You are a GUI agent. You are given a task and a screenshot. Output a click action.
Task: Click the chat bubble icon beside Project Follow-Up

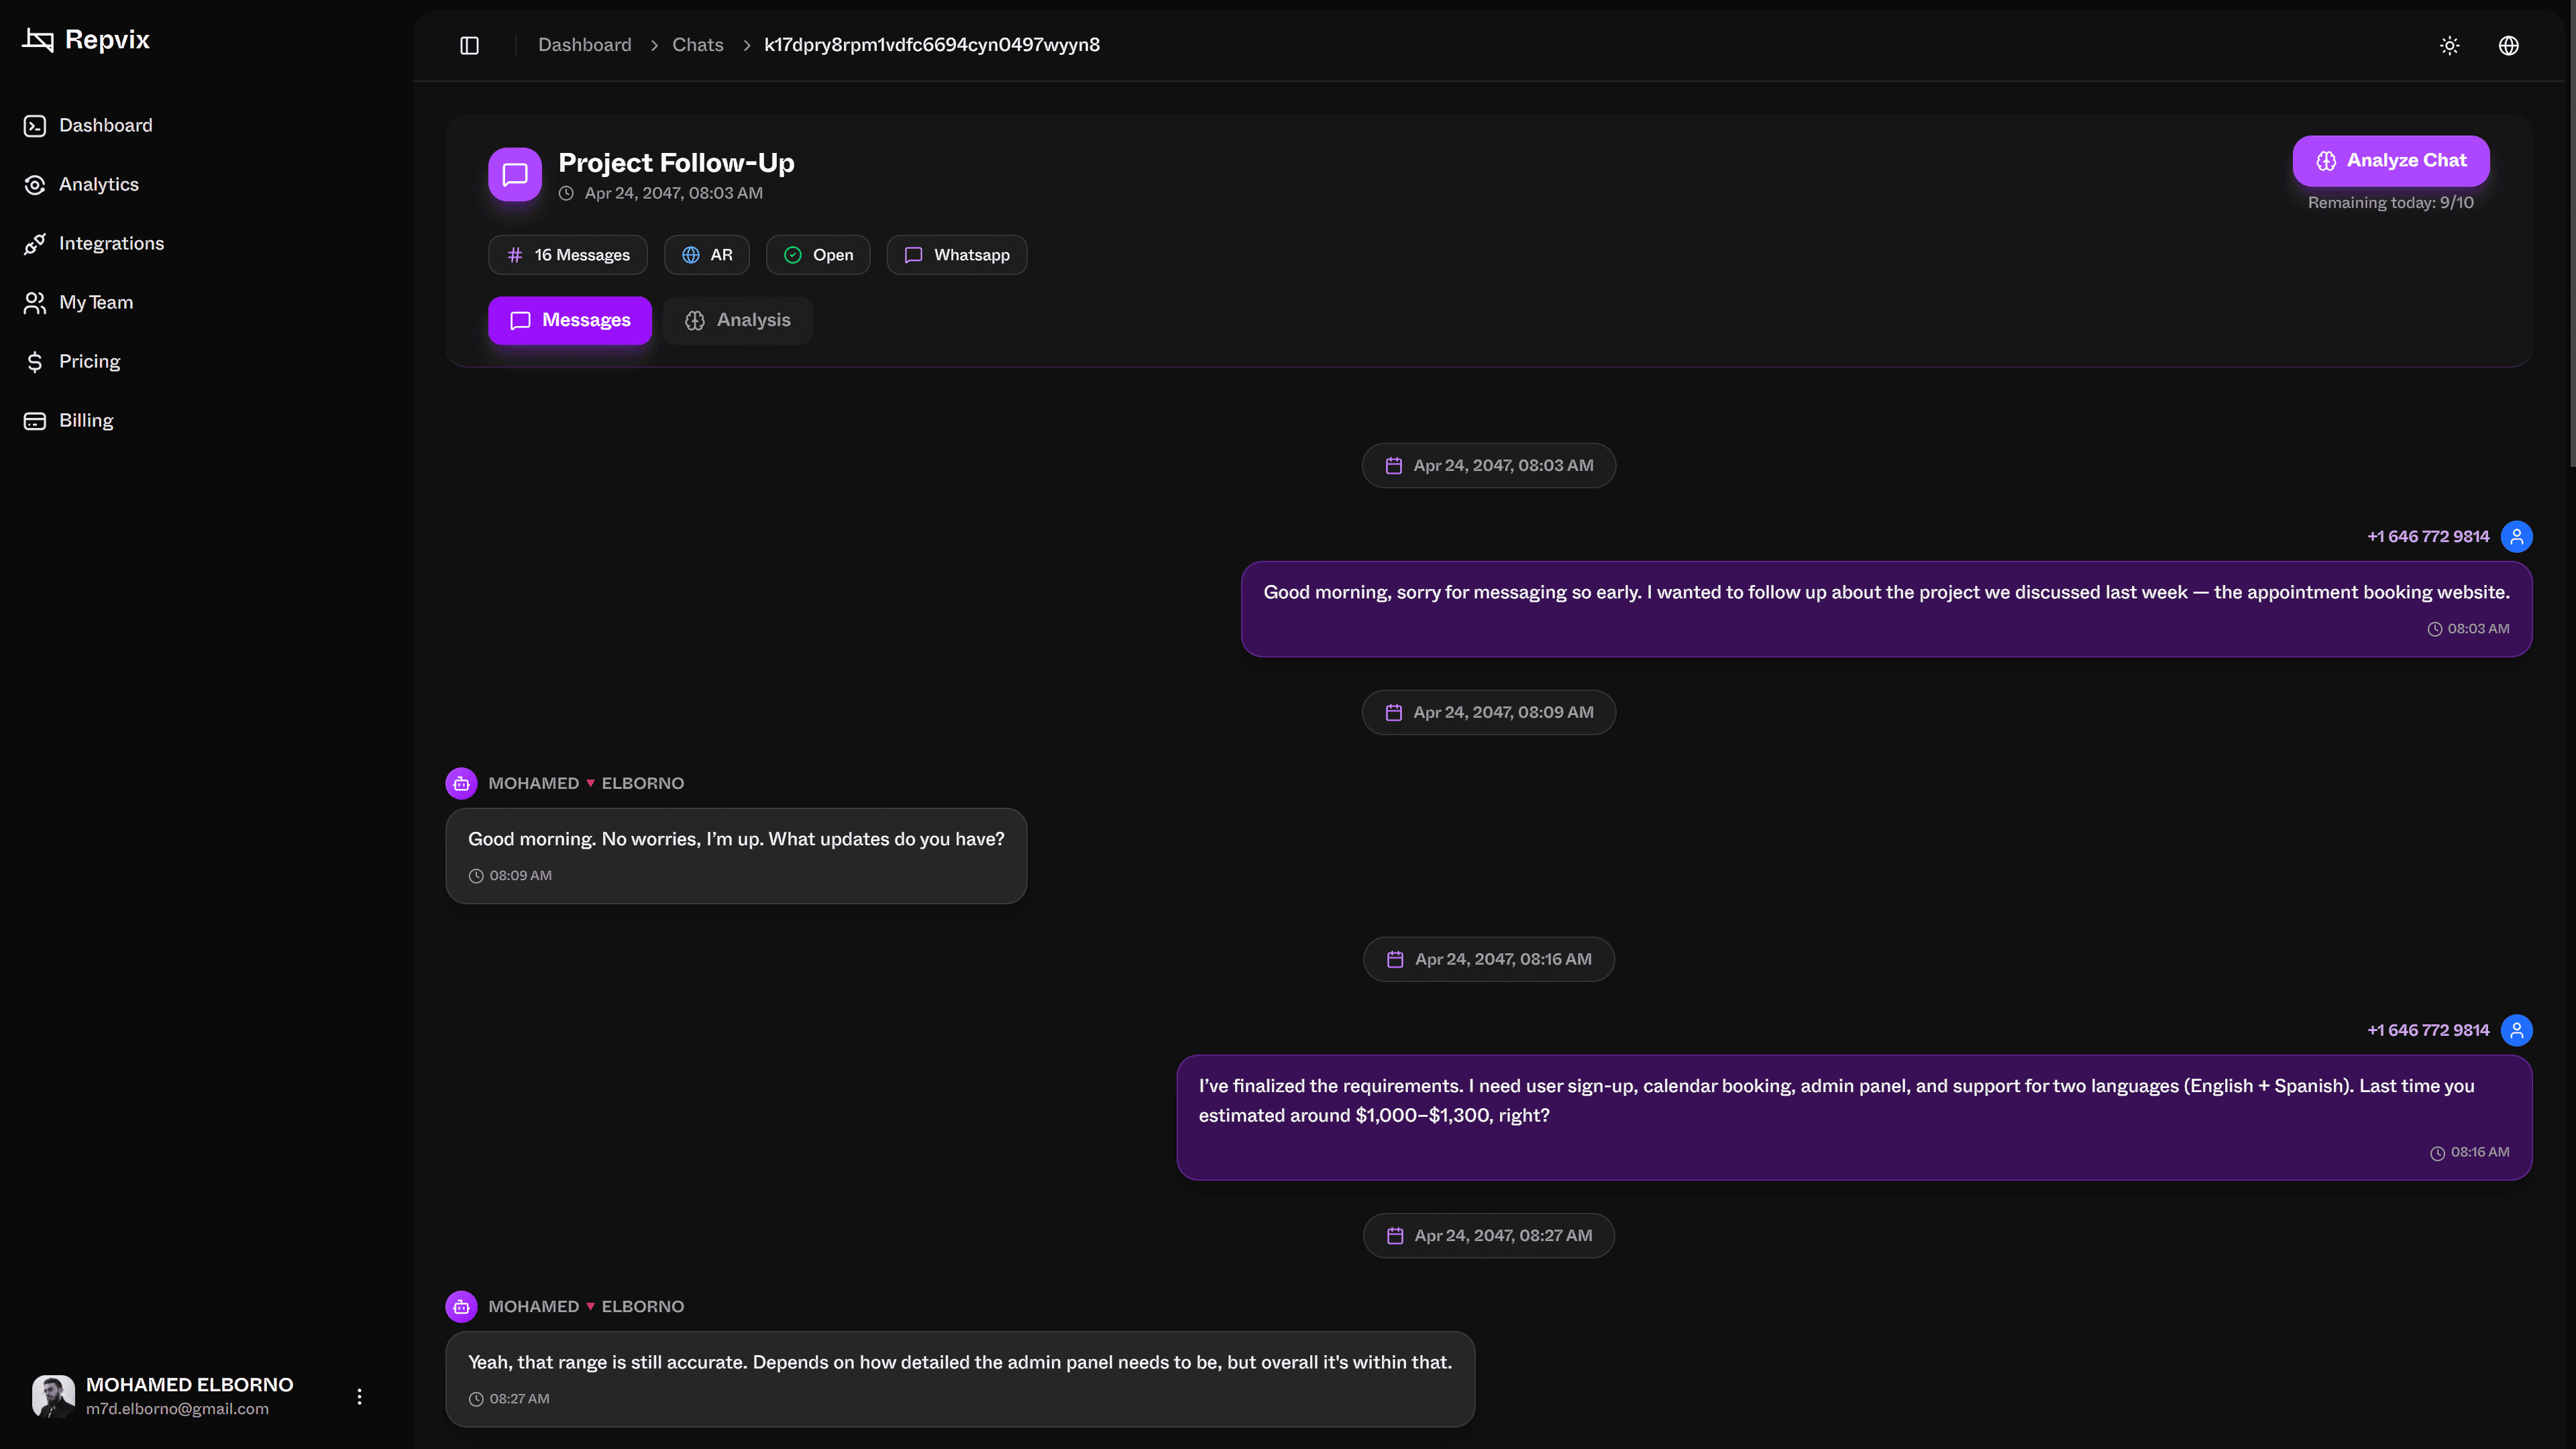(x=514, y=174)
